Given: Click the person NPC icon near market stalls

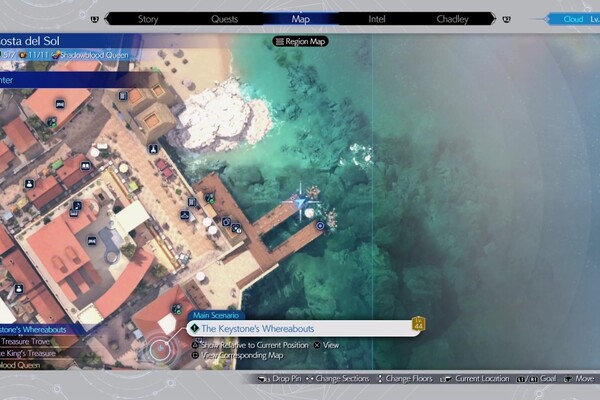Looking at the screenshot, I should pyautogui.click(x=29, y=184).
